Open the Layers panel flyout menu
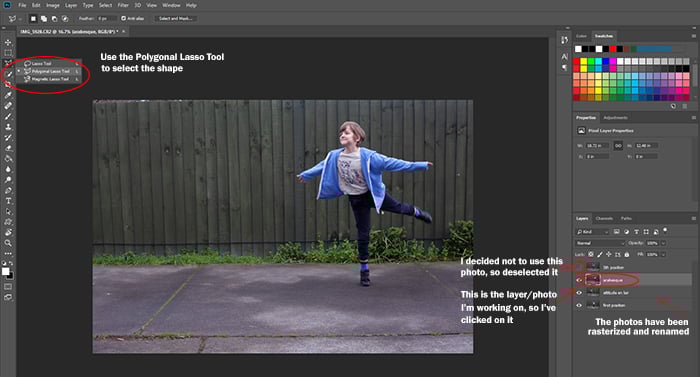Image resolution: width=700 pixels, height=377 pixels. click(x=694, y=218)
